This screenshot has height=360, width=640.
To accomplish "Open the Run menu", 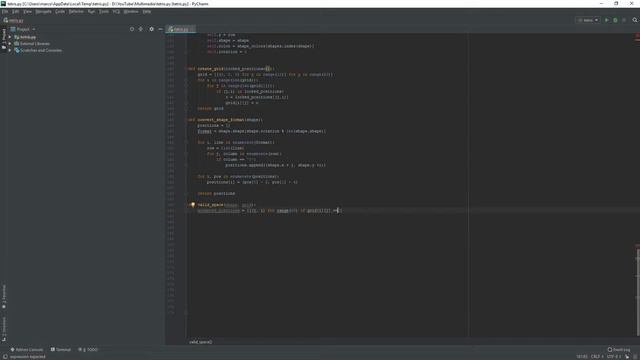I will point(91,11).
